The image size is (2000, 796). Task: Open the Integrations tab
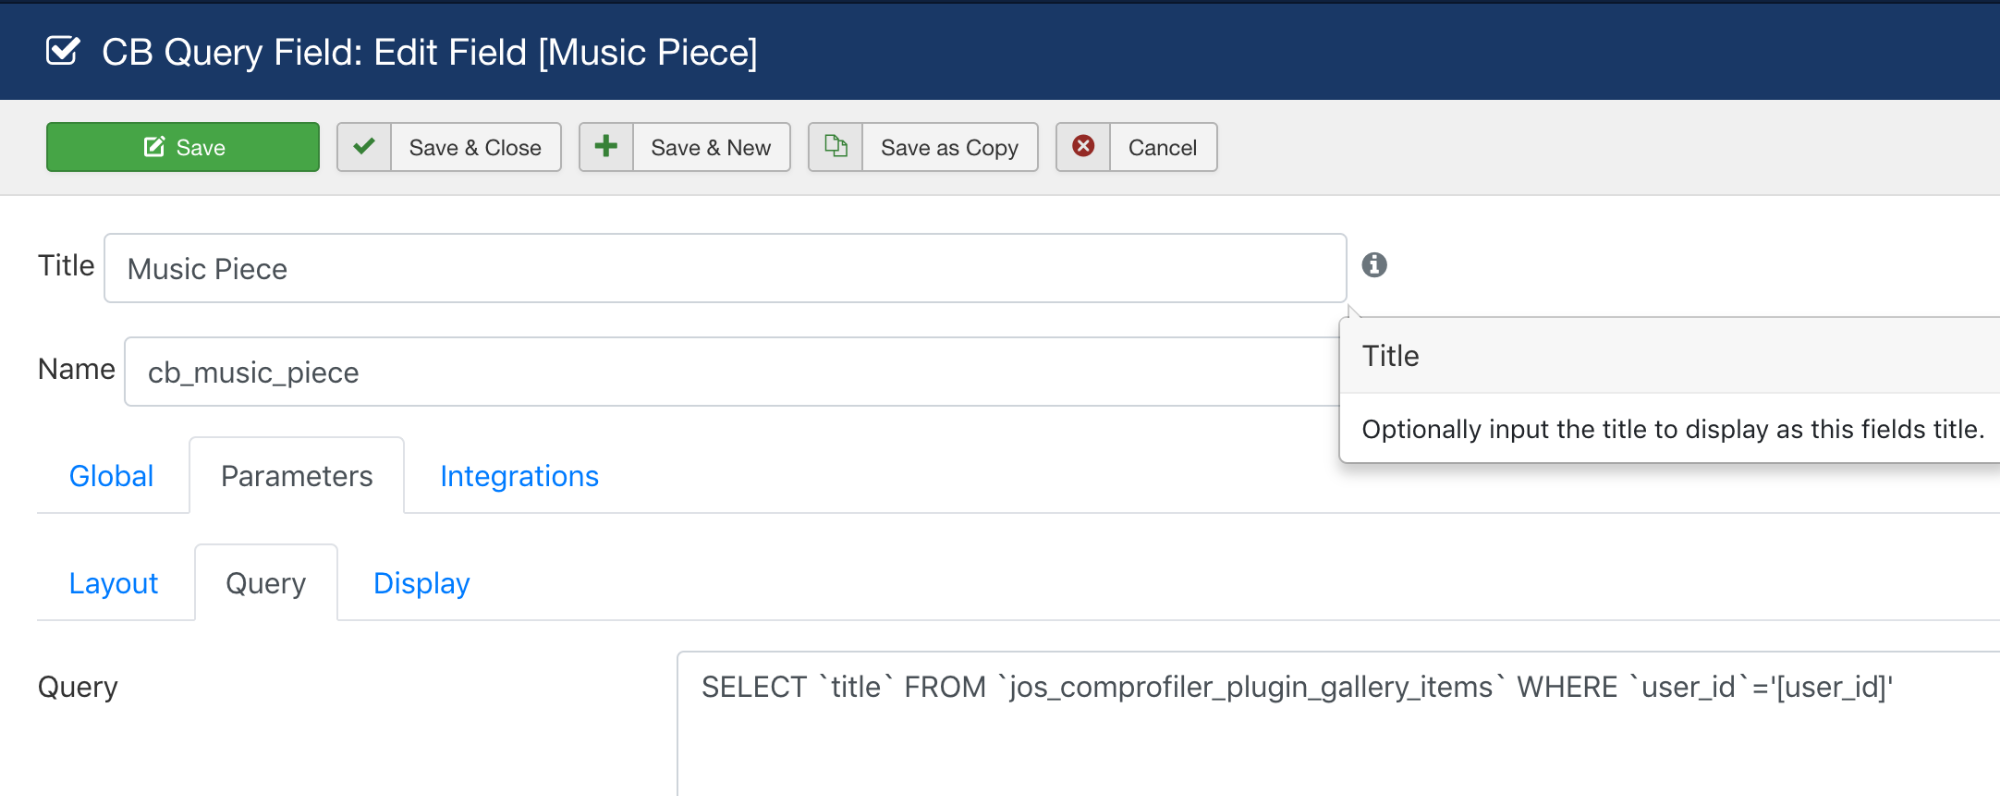519,476
